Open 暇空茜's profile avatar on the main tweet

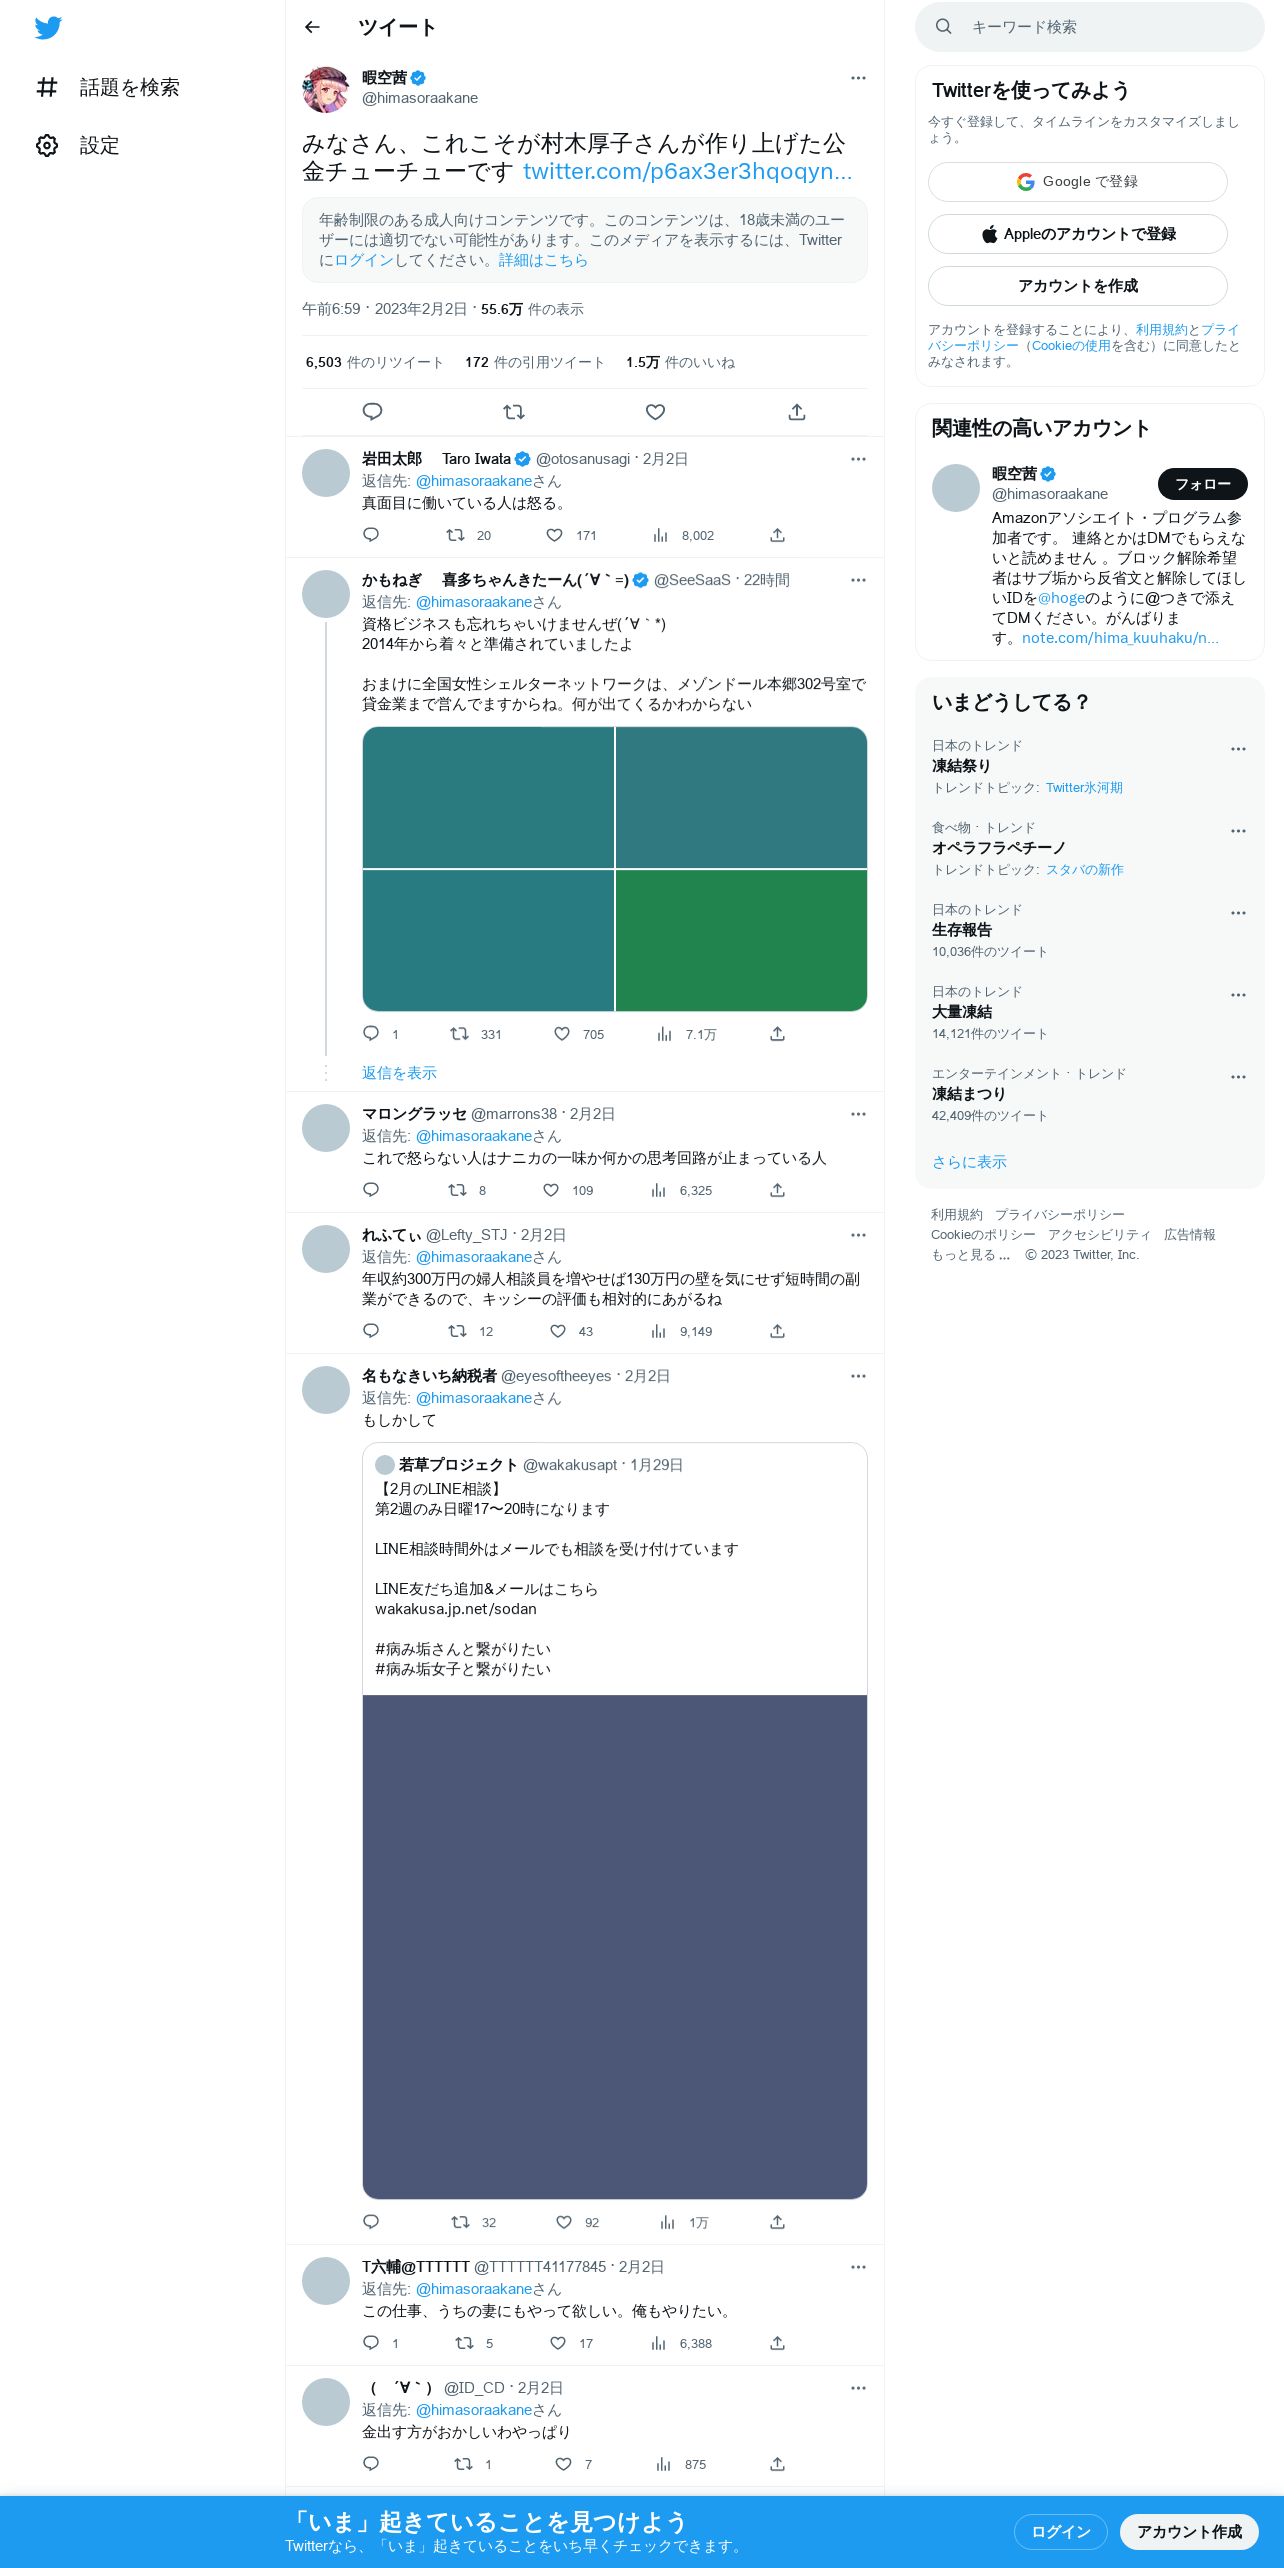click(x=326, y=89)
